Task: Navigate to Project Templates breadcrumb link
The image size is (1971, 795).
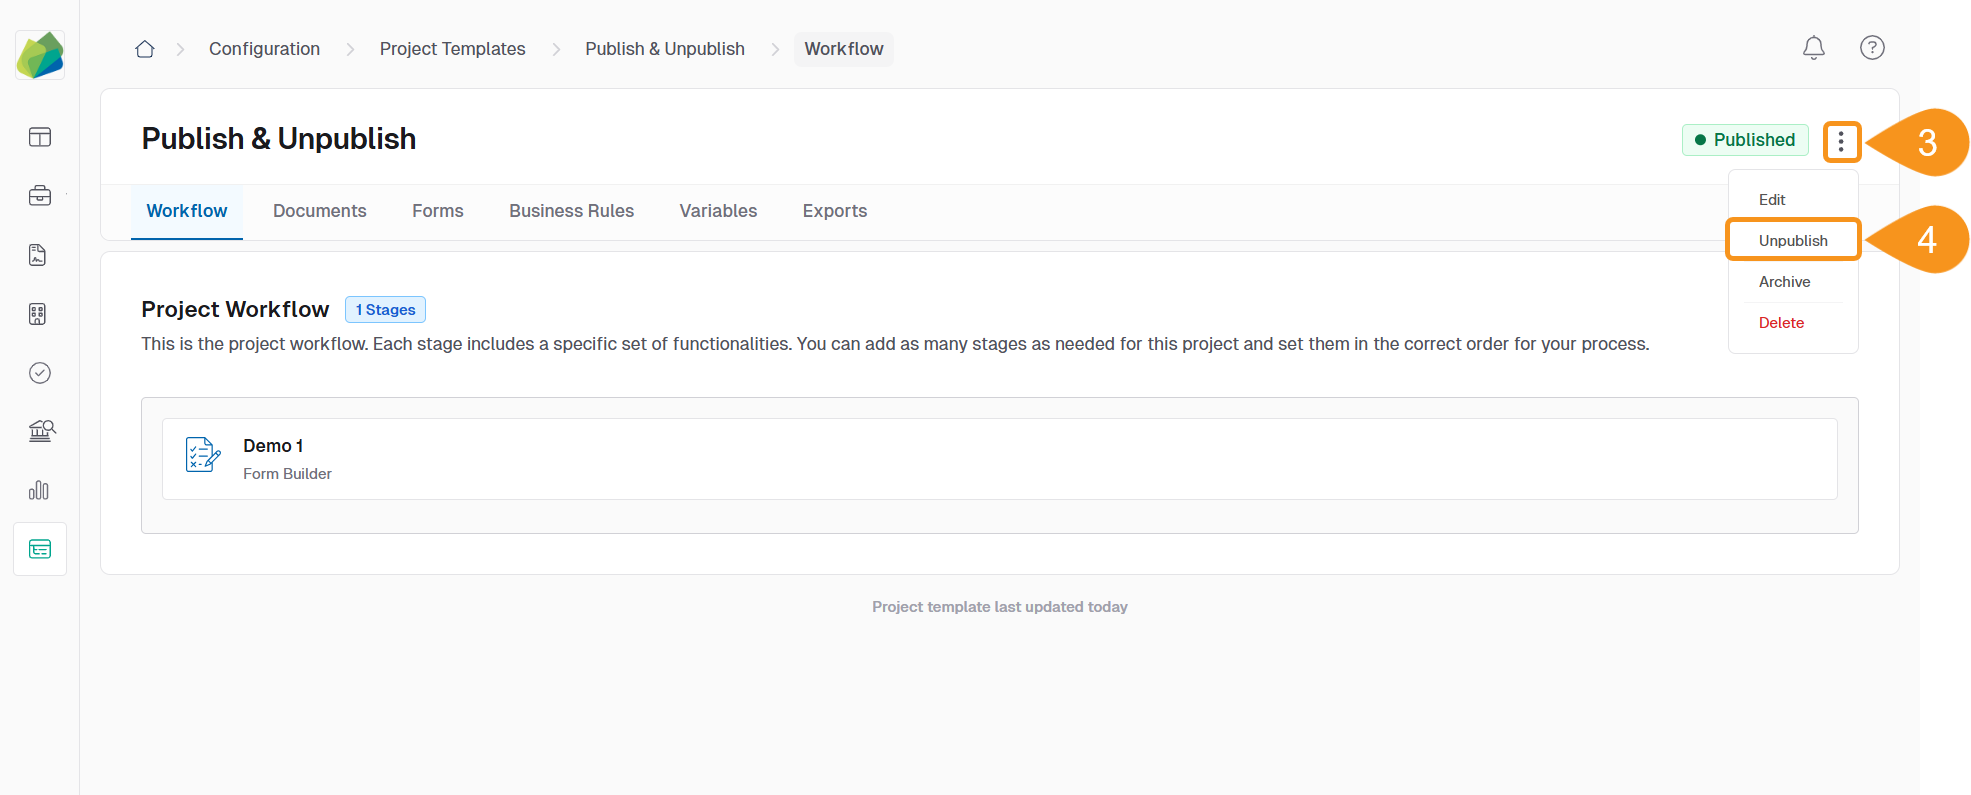Action: (452, 48)
